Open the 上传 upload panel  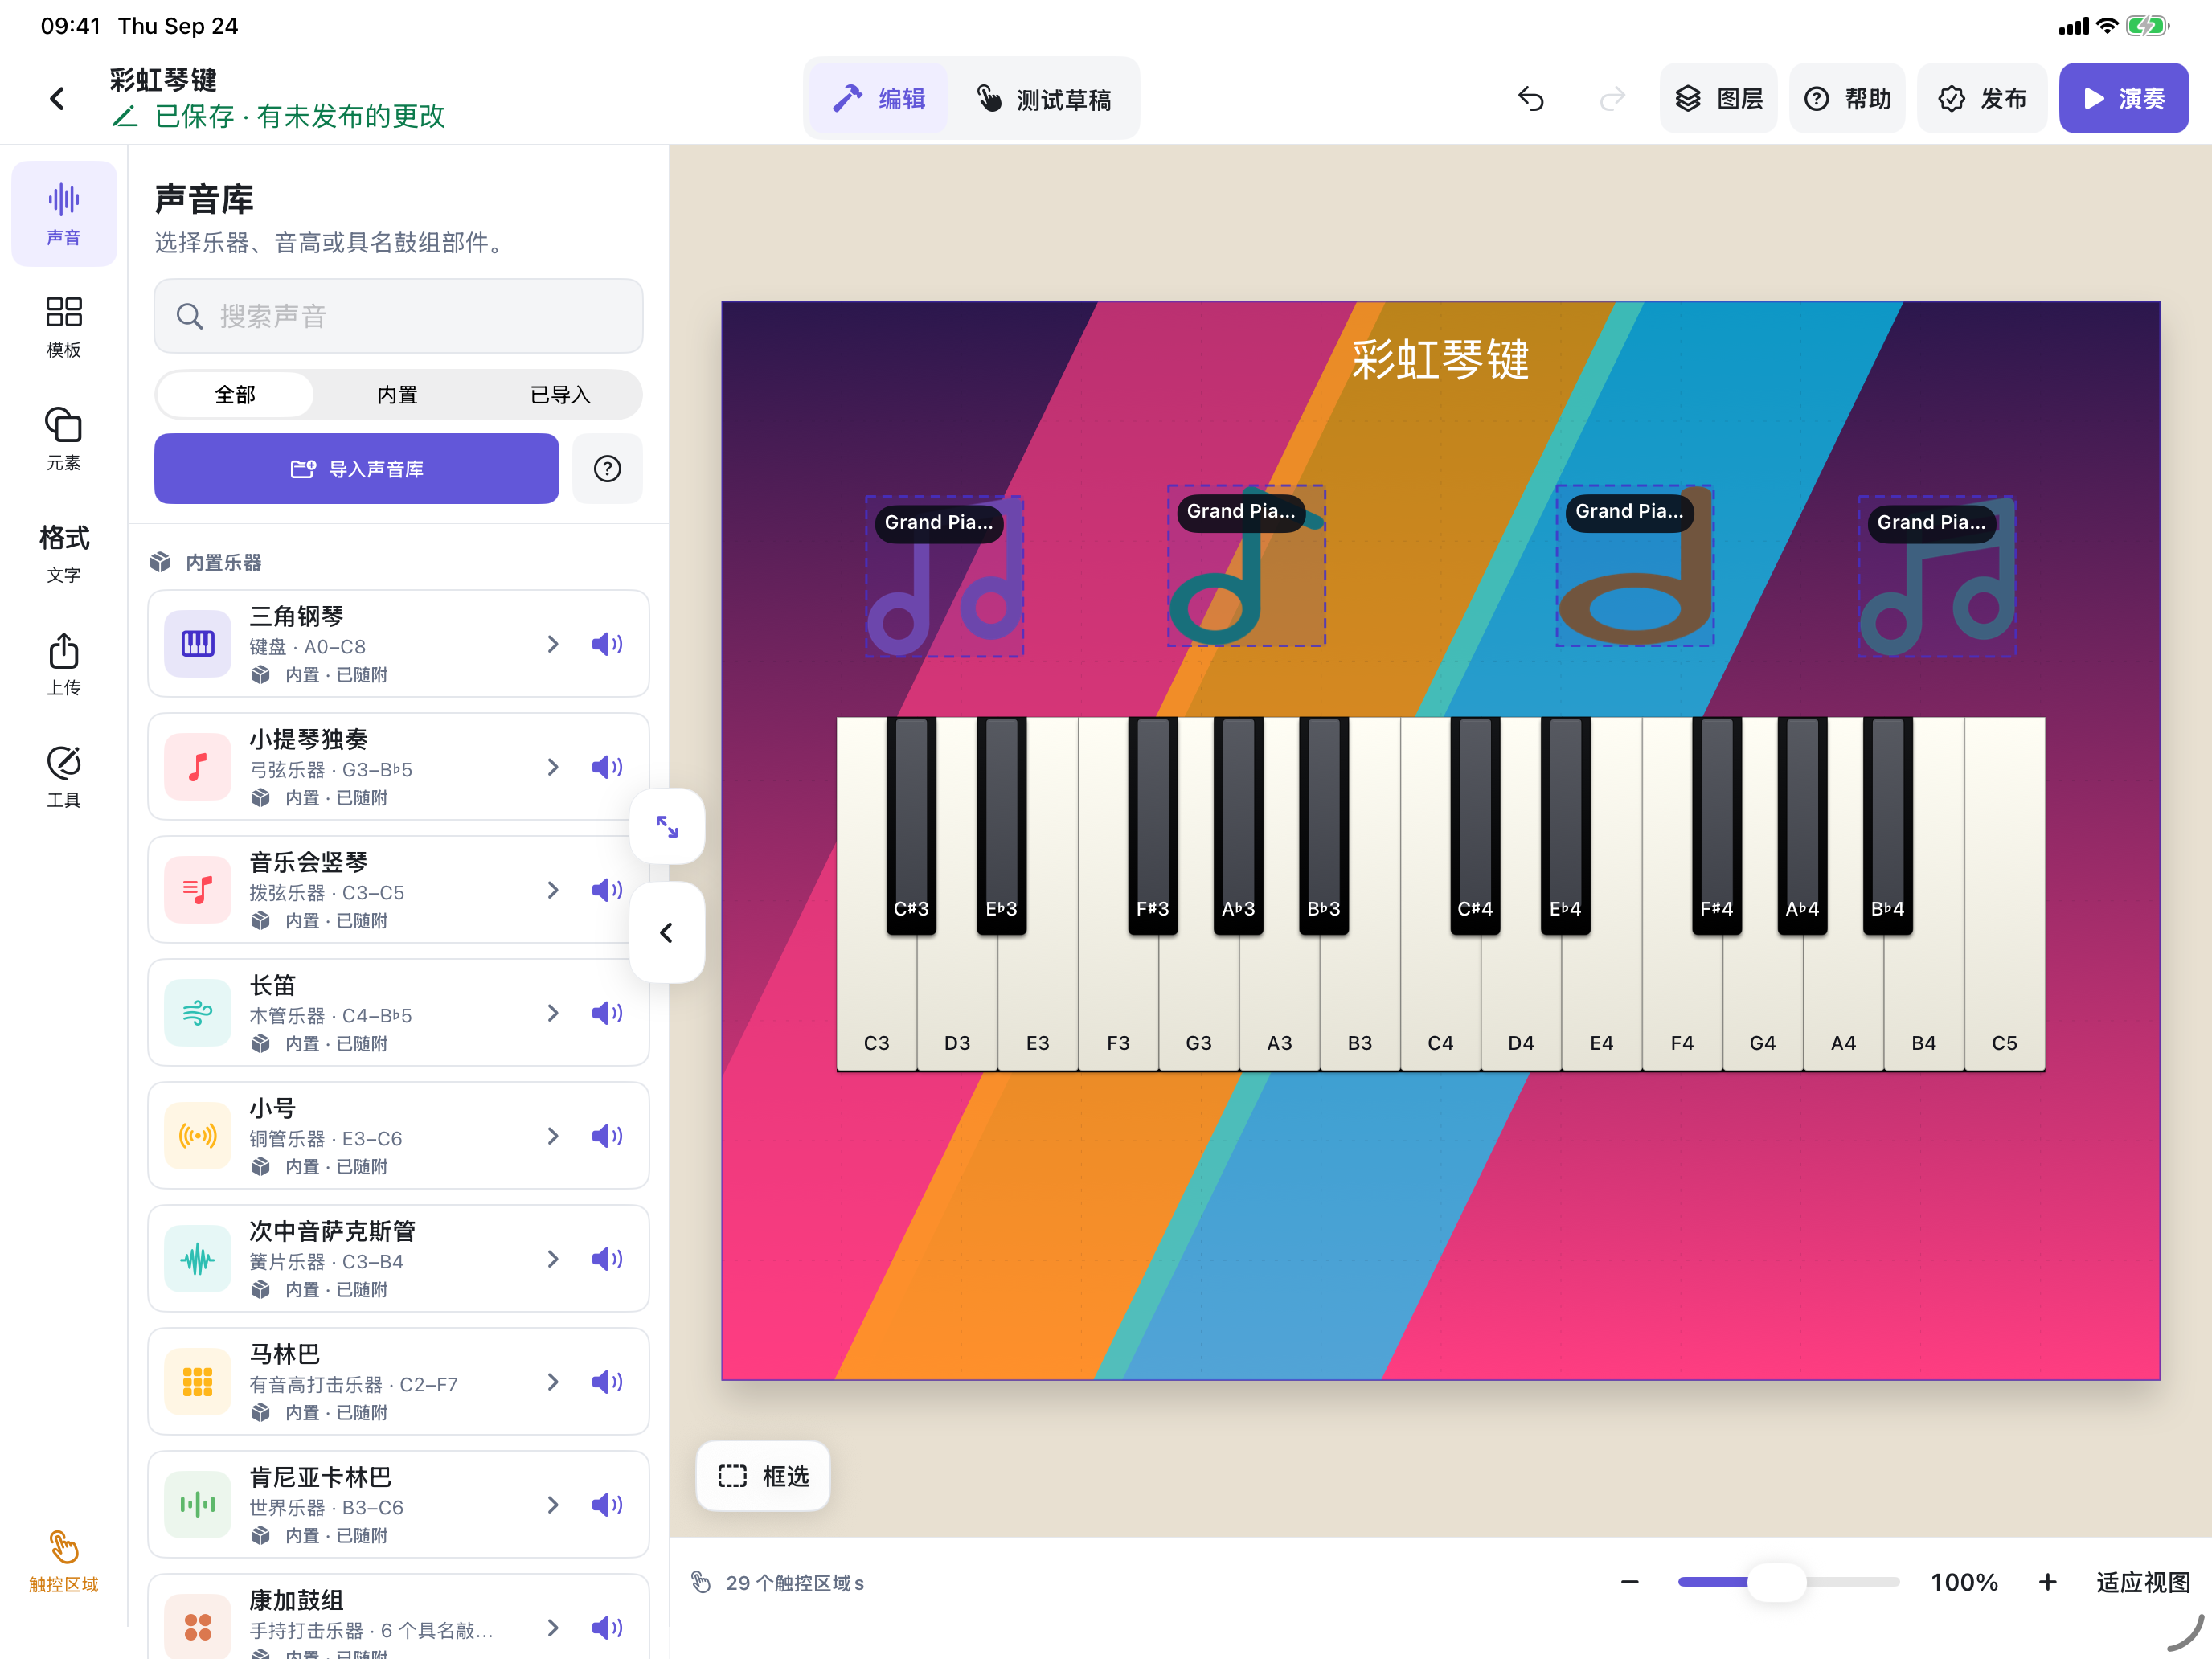63,664
